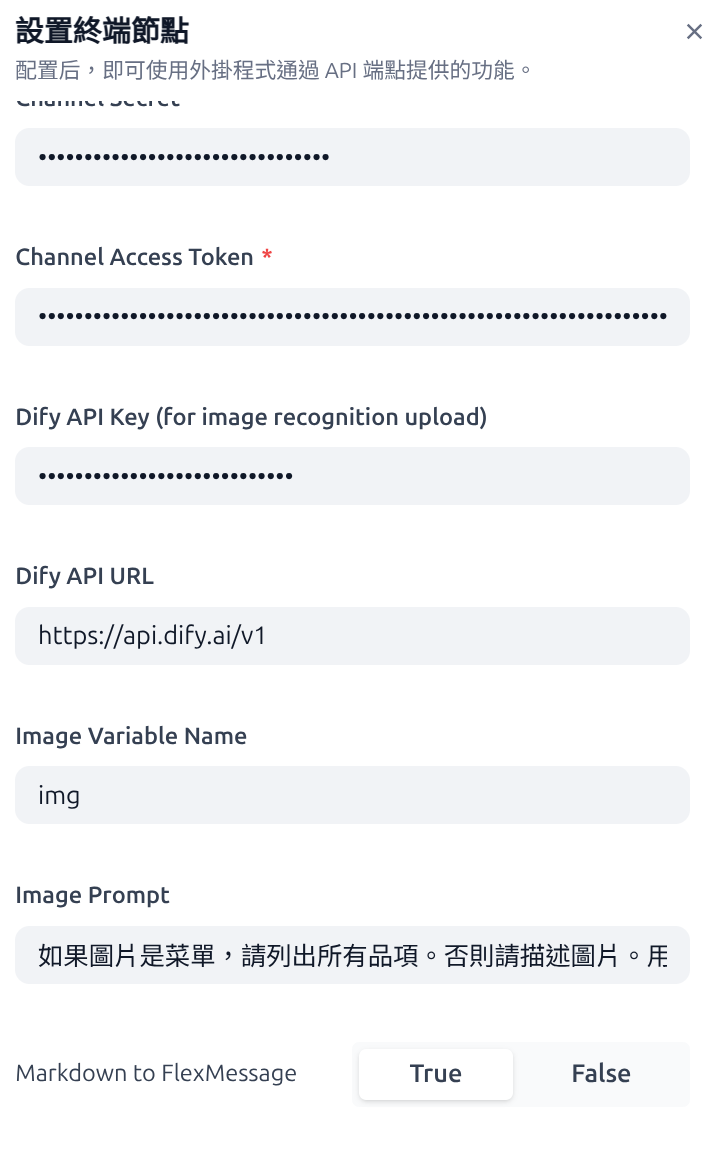Click the Dify API URL label
Screen dimensions: 708x1157
[85, 576]
